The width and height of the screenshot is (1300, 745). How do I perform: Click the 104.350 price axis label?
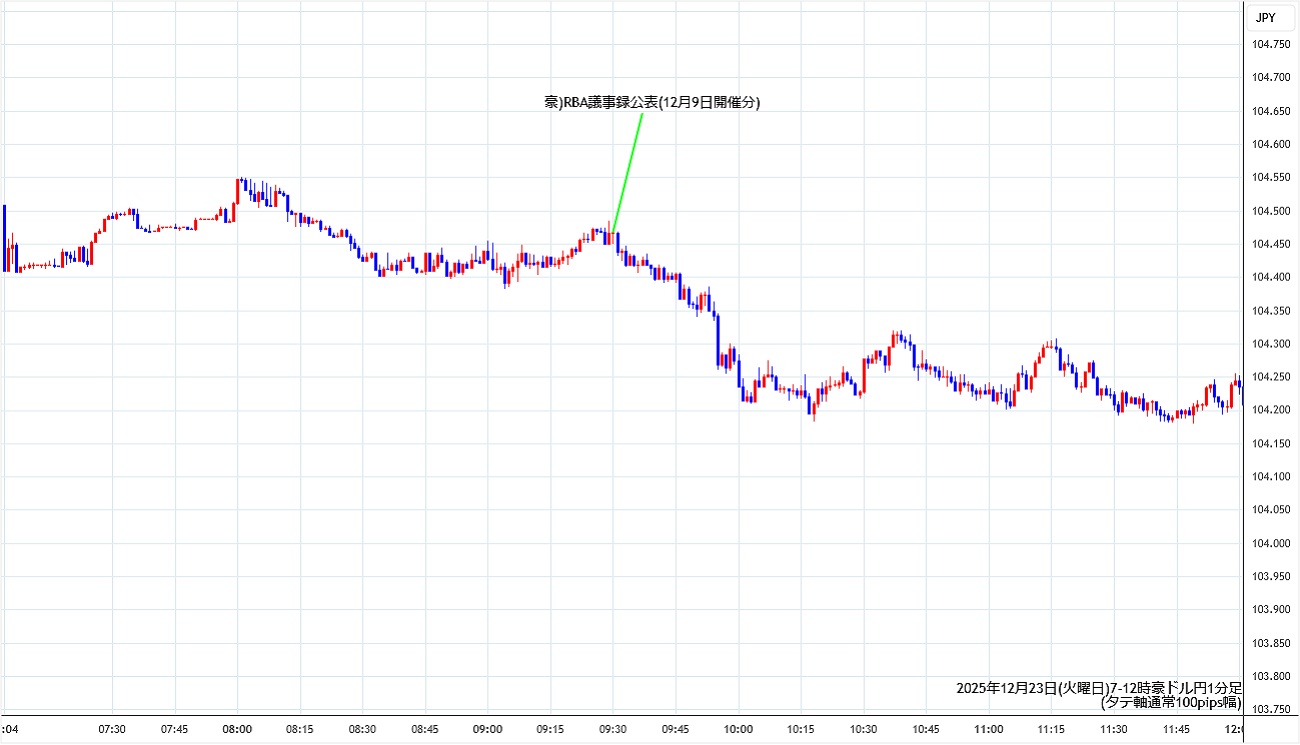tap(1273, 311)
